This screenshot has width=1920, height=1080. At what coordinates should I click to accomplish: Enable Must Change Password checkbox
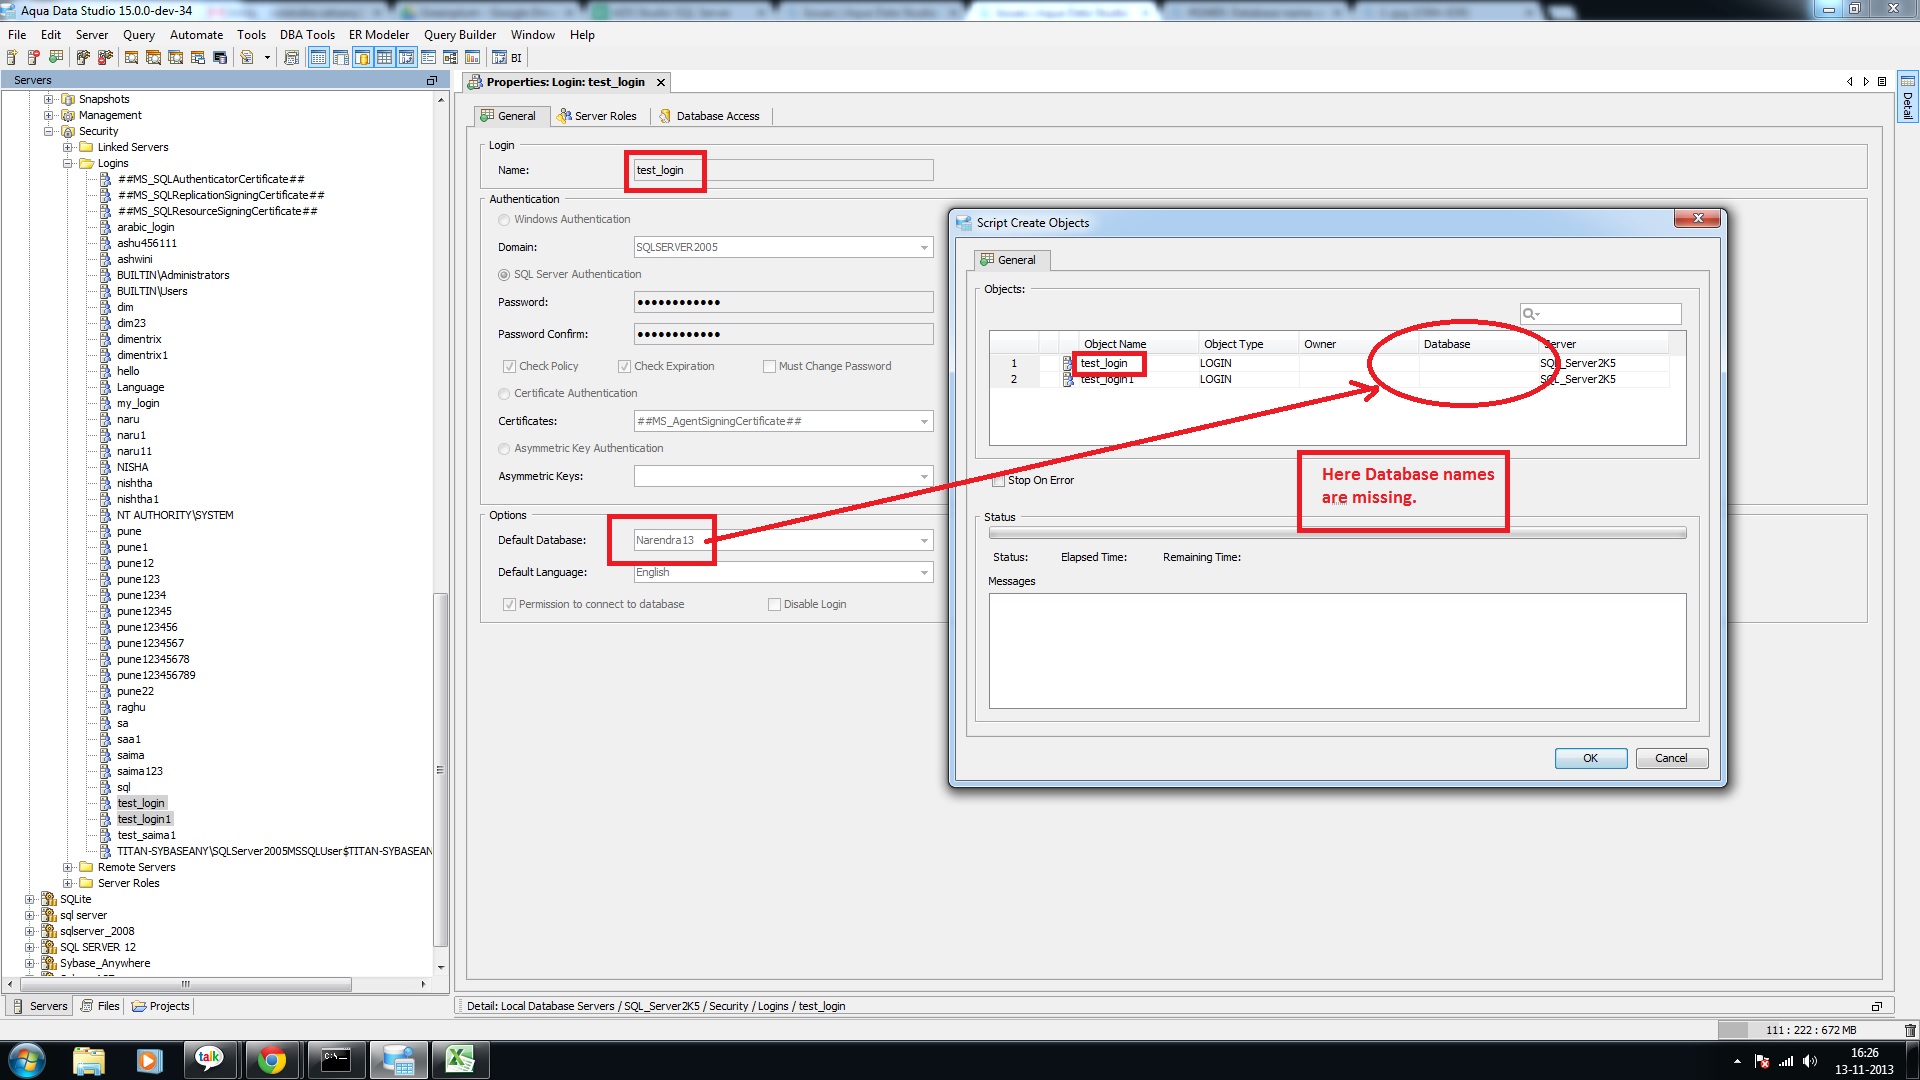(769, 367)
